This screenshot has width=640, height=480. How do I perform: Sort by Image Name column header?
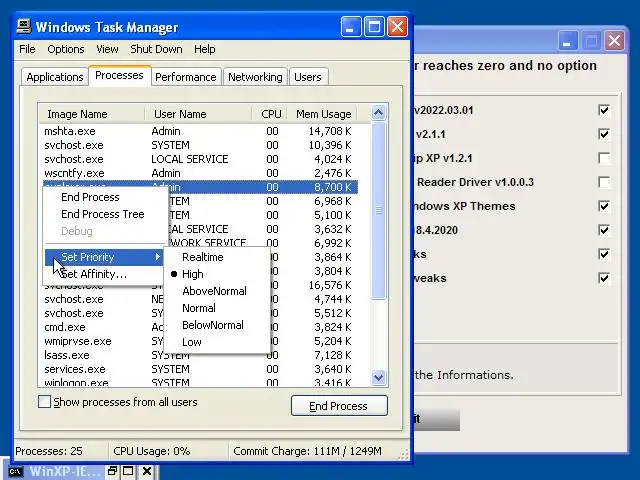point(92,114)
